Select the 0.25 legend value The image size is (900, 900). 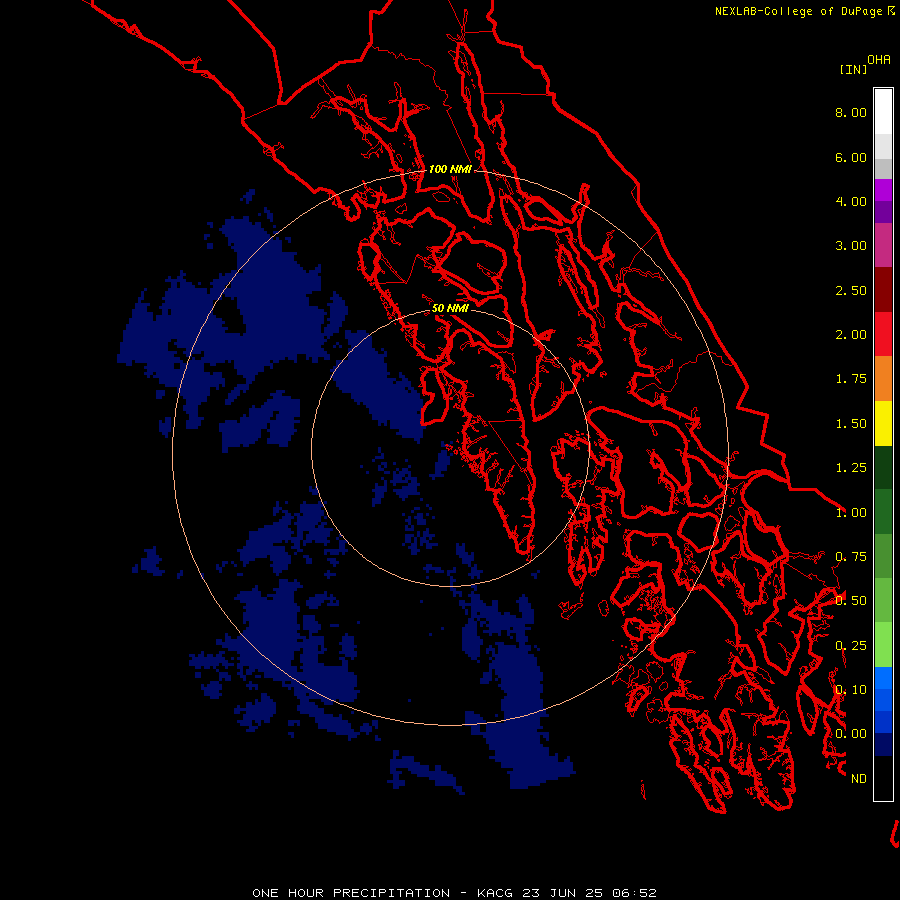pos(851,646)
